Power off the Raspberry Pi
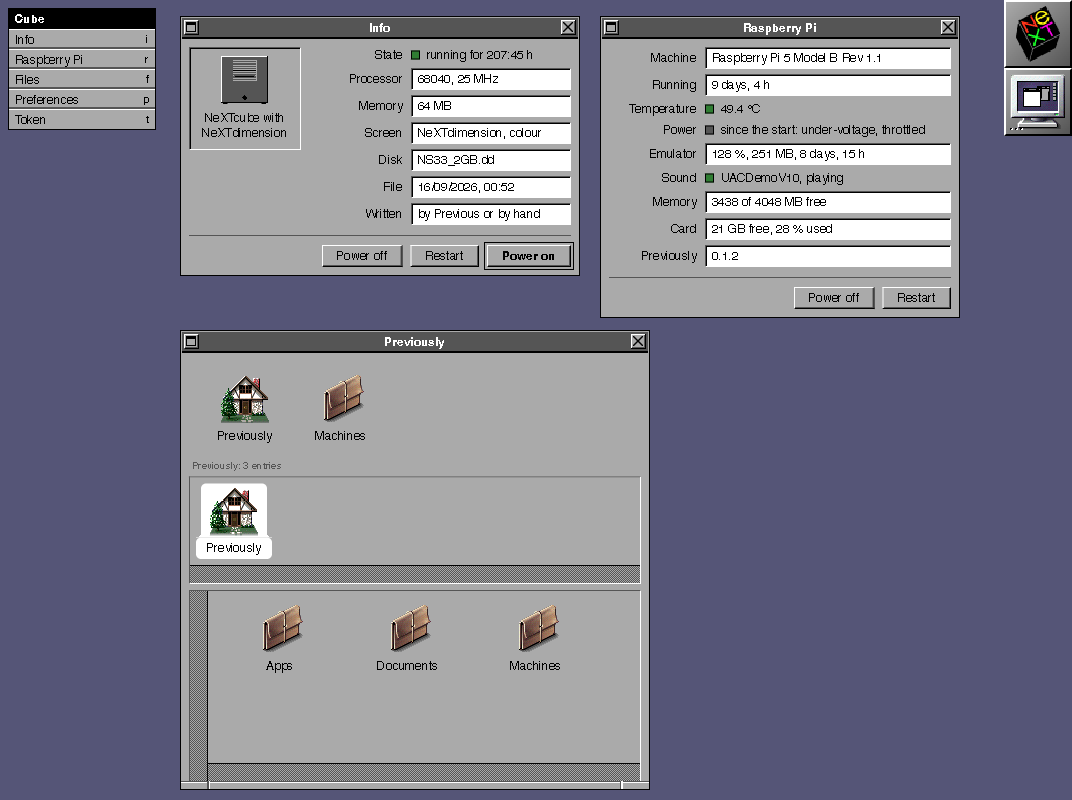1072x800 pixels. coord(834,297)
